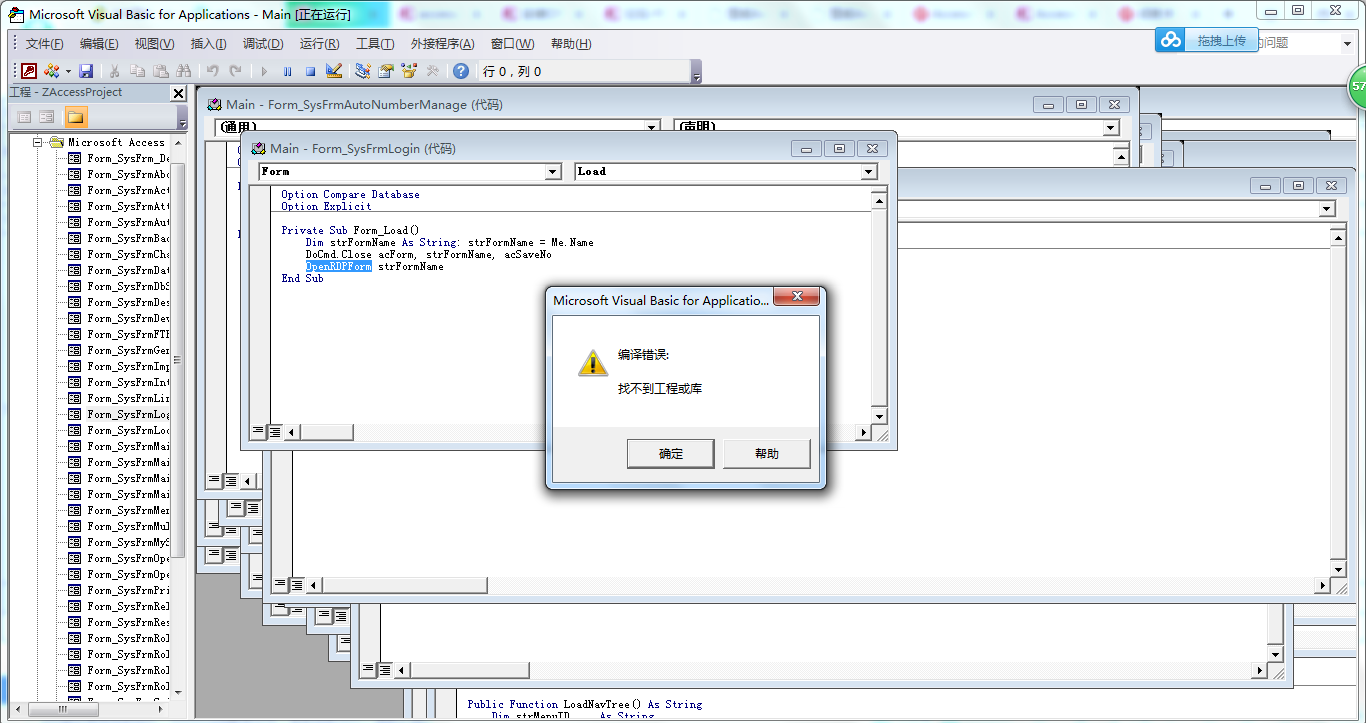The image size is (1366, 723).
Task: Click the Find binoculars icon
Action: click(183, 71)
